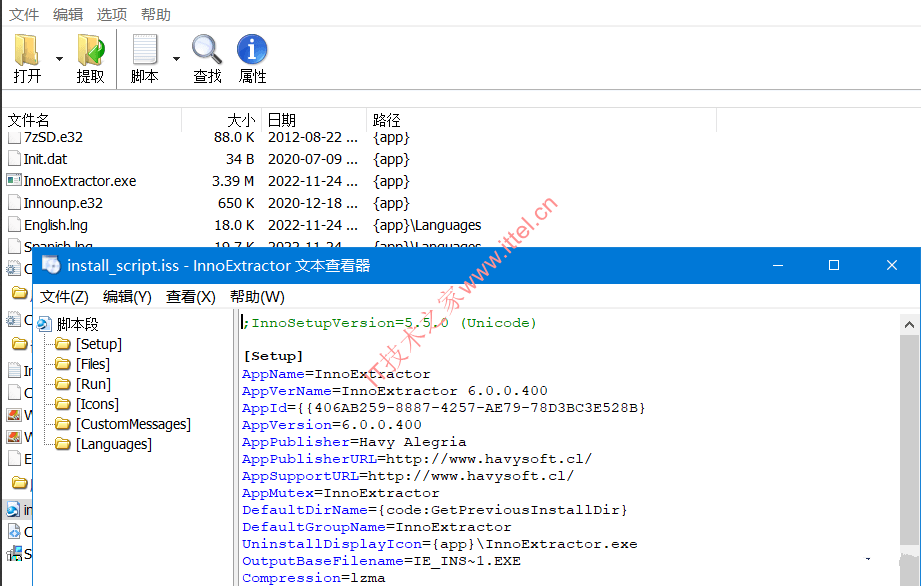
Task: Select the [Icons] section in tree
Action: (97, 404)
